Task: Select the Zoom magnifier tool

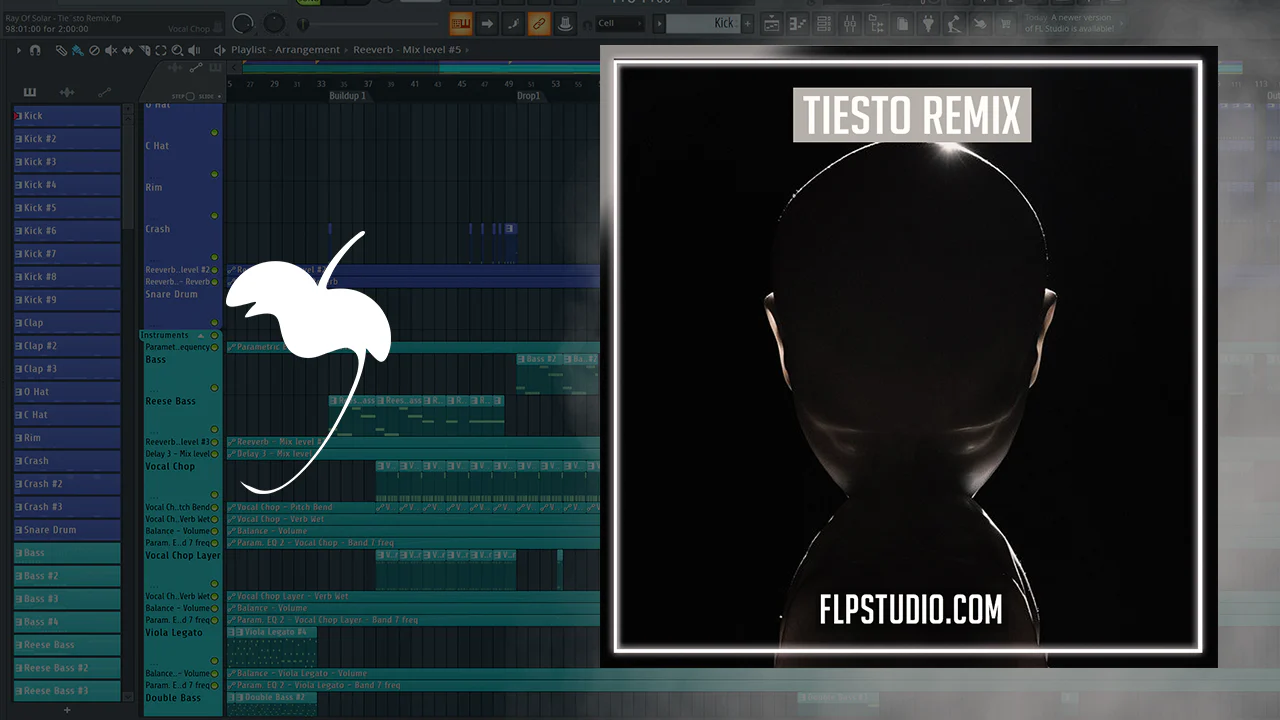Action: [x=177, y=50]
